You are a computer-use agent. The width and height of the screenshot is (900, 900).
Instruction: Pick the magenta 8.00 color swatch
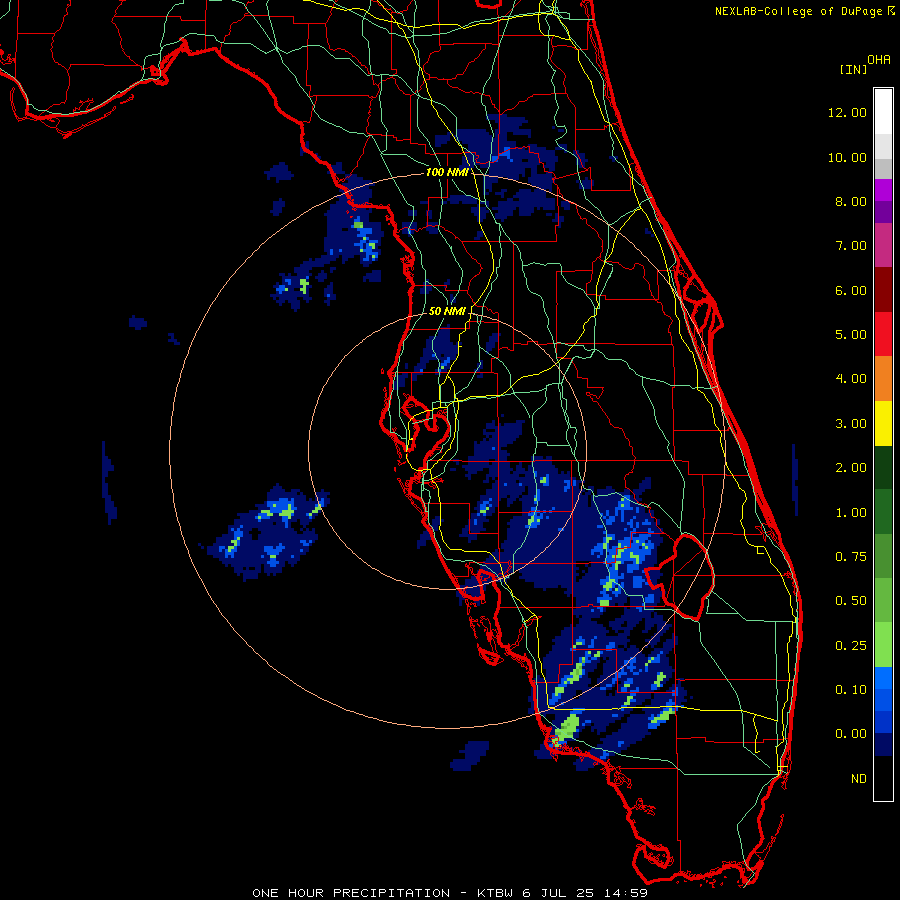tap(883, 190)
